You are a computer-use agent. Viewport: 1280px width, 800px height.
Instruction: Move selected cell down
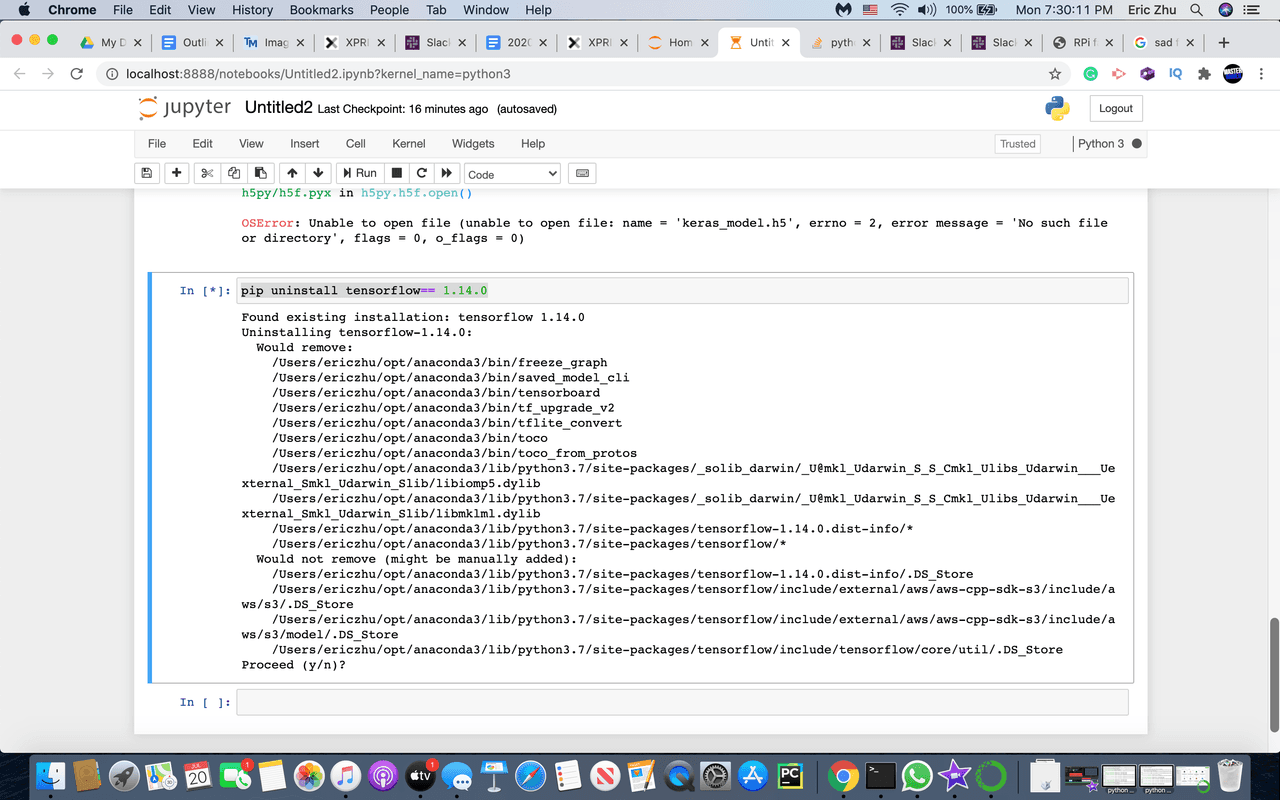click(318, 173)
